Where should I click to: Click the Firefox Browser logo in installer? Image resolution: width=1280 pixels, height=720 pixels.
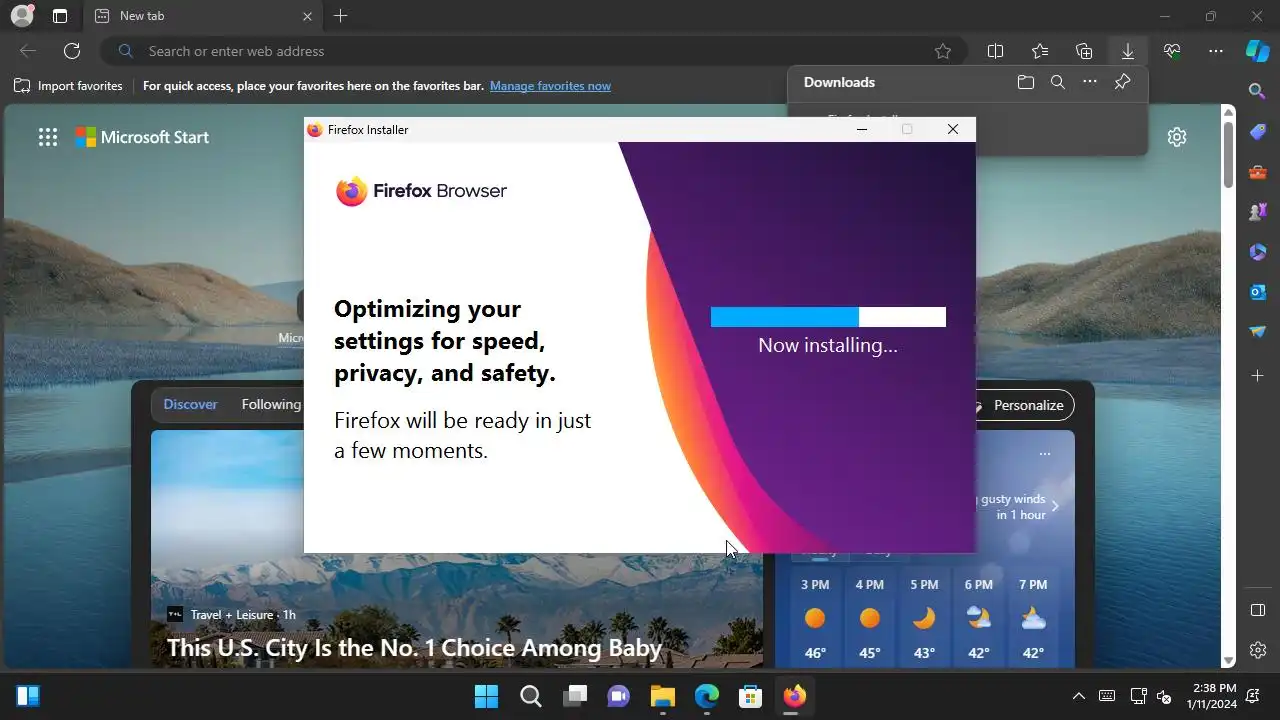[421, 191]
